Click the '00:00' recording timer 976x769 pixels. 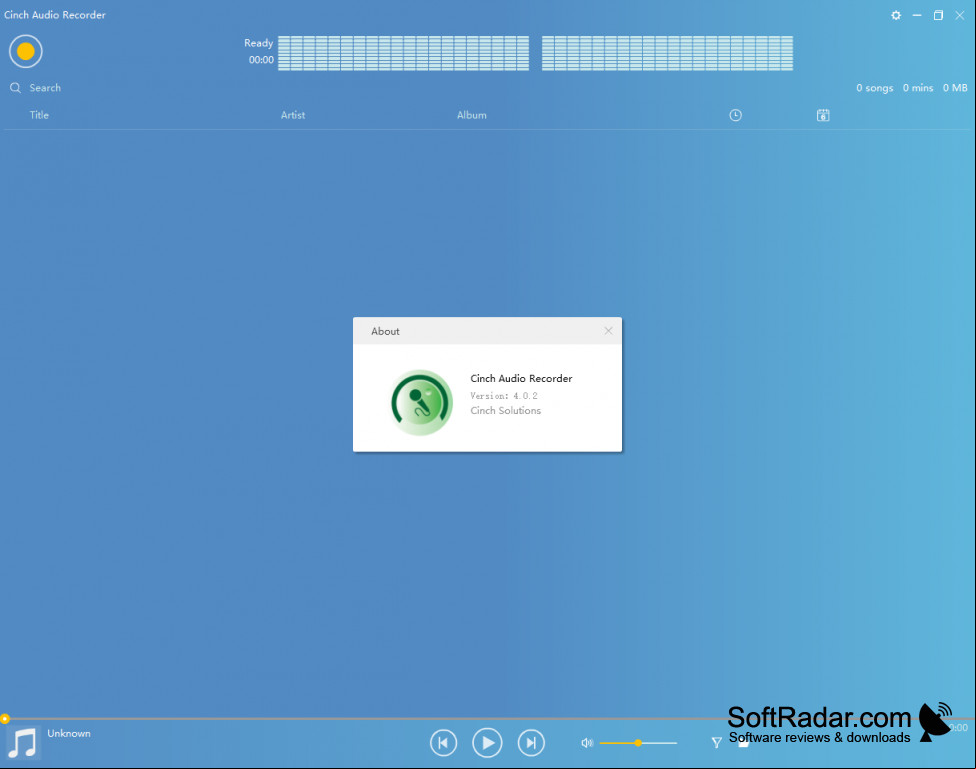(x=261, y=60)
